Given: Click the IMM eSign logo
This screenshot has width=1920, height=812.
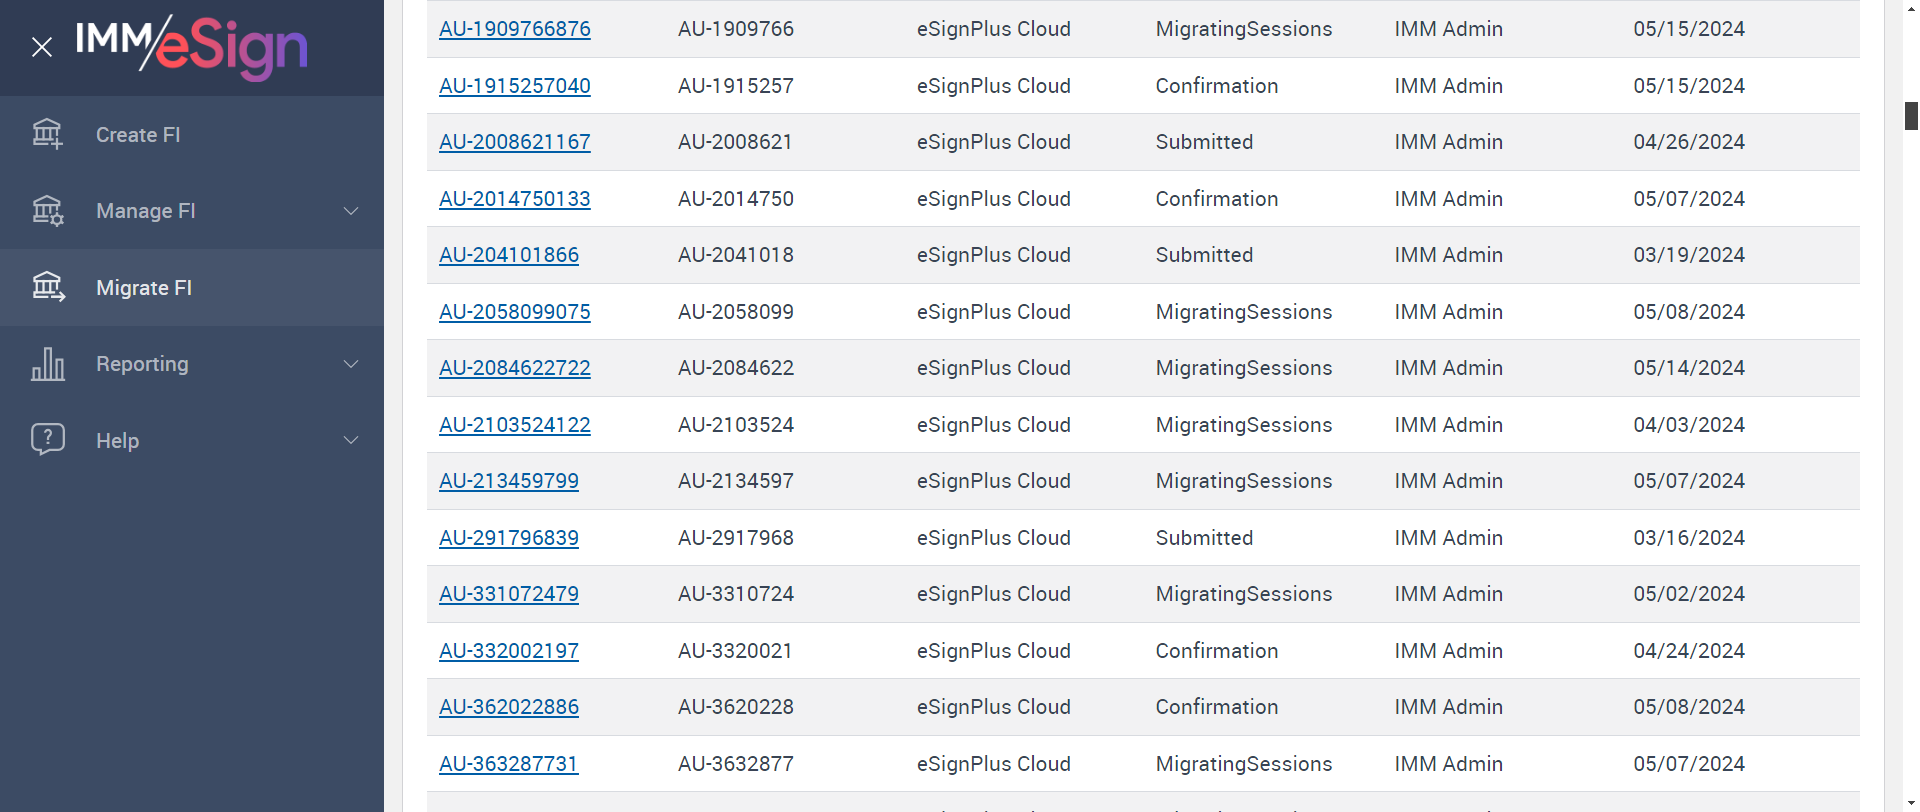Looking at the screenshot, I should click(192, 46).
